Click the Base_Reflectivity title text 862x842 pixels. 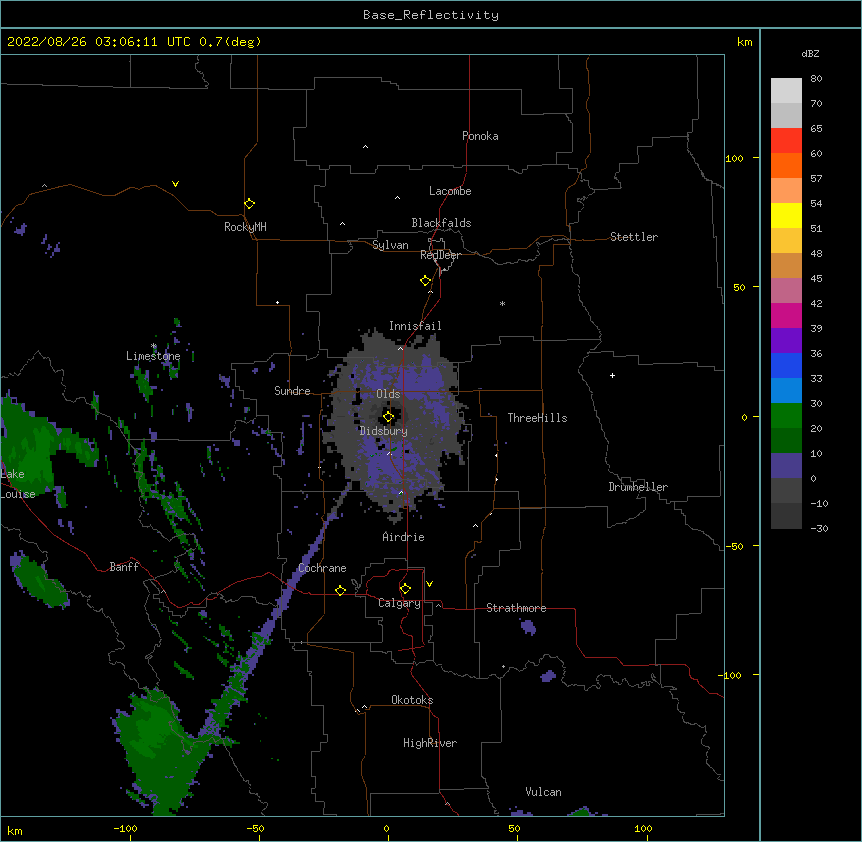pos(431,15)
